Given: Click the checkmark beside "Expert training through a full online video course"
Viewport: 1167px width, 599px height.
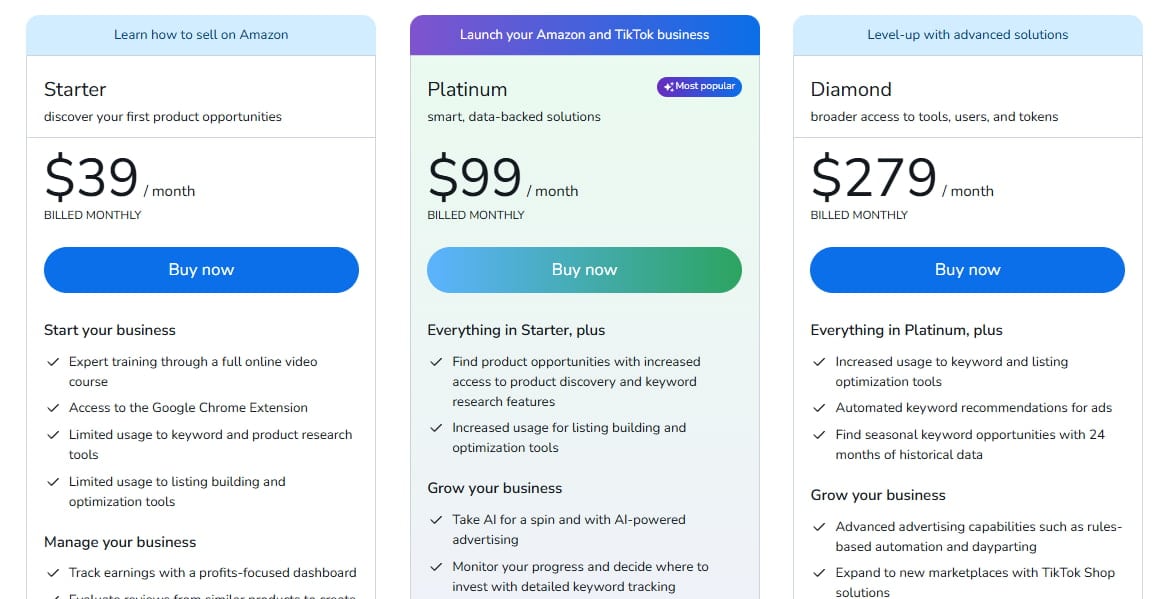Looking at the screenshot, I should click(53, 361).
